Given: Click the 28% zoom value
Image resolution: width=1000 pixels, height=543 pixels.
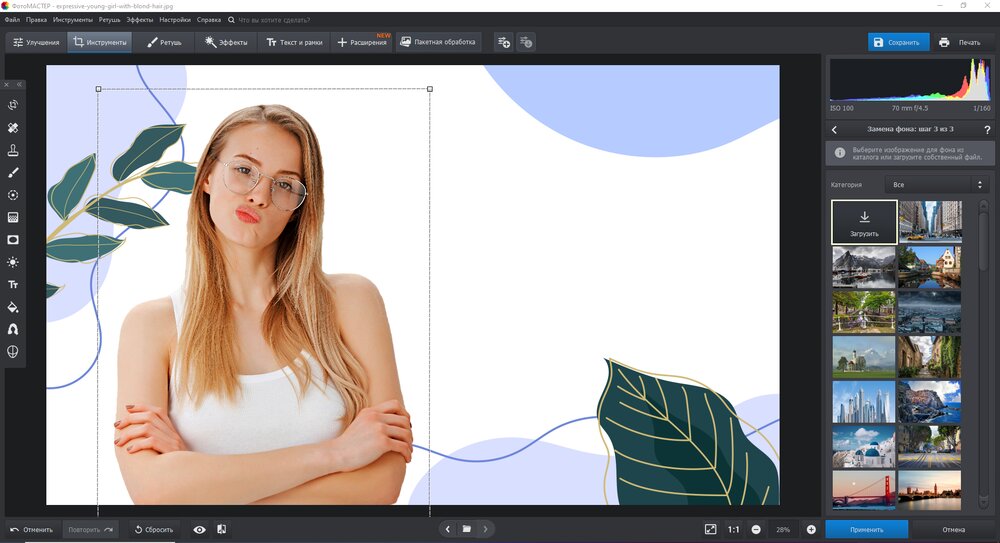Looking at the screenshot, I should [x=783, y=530].
